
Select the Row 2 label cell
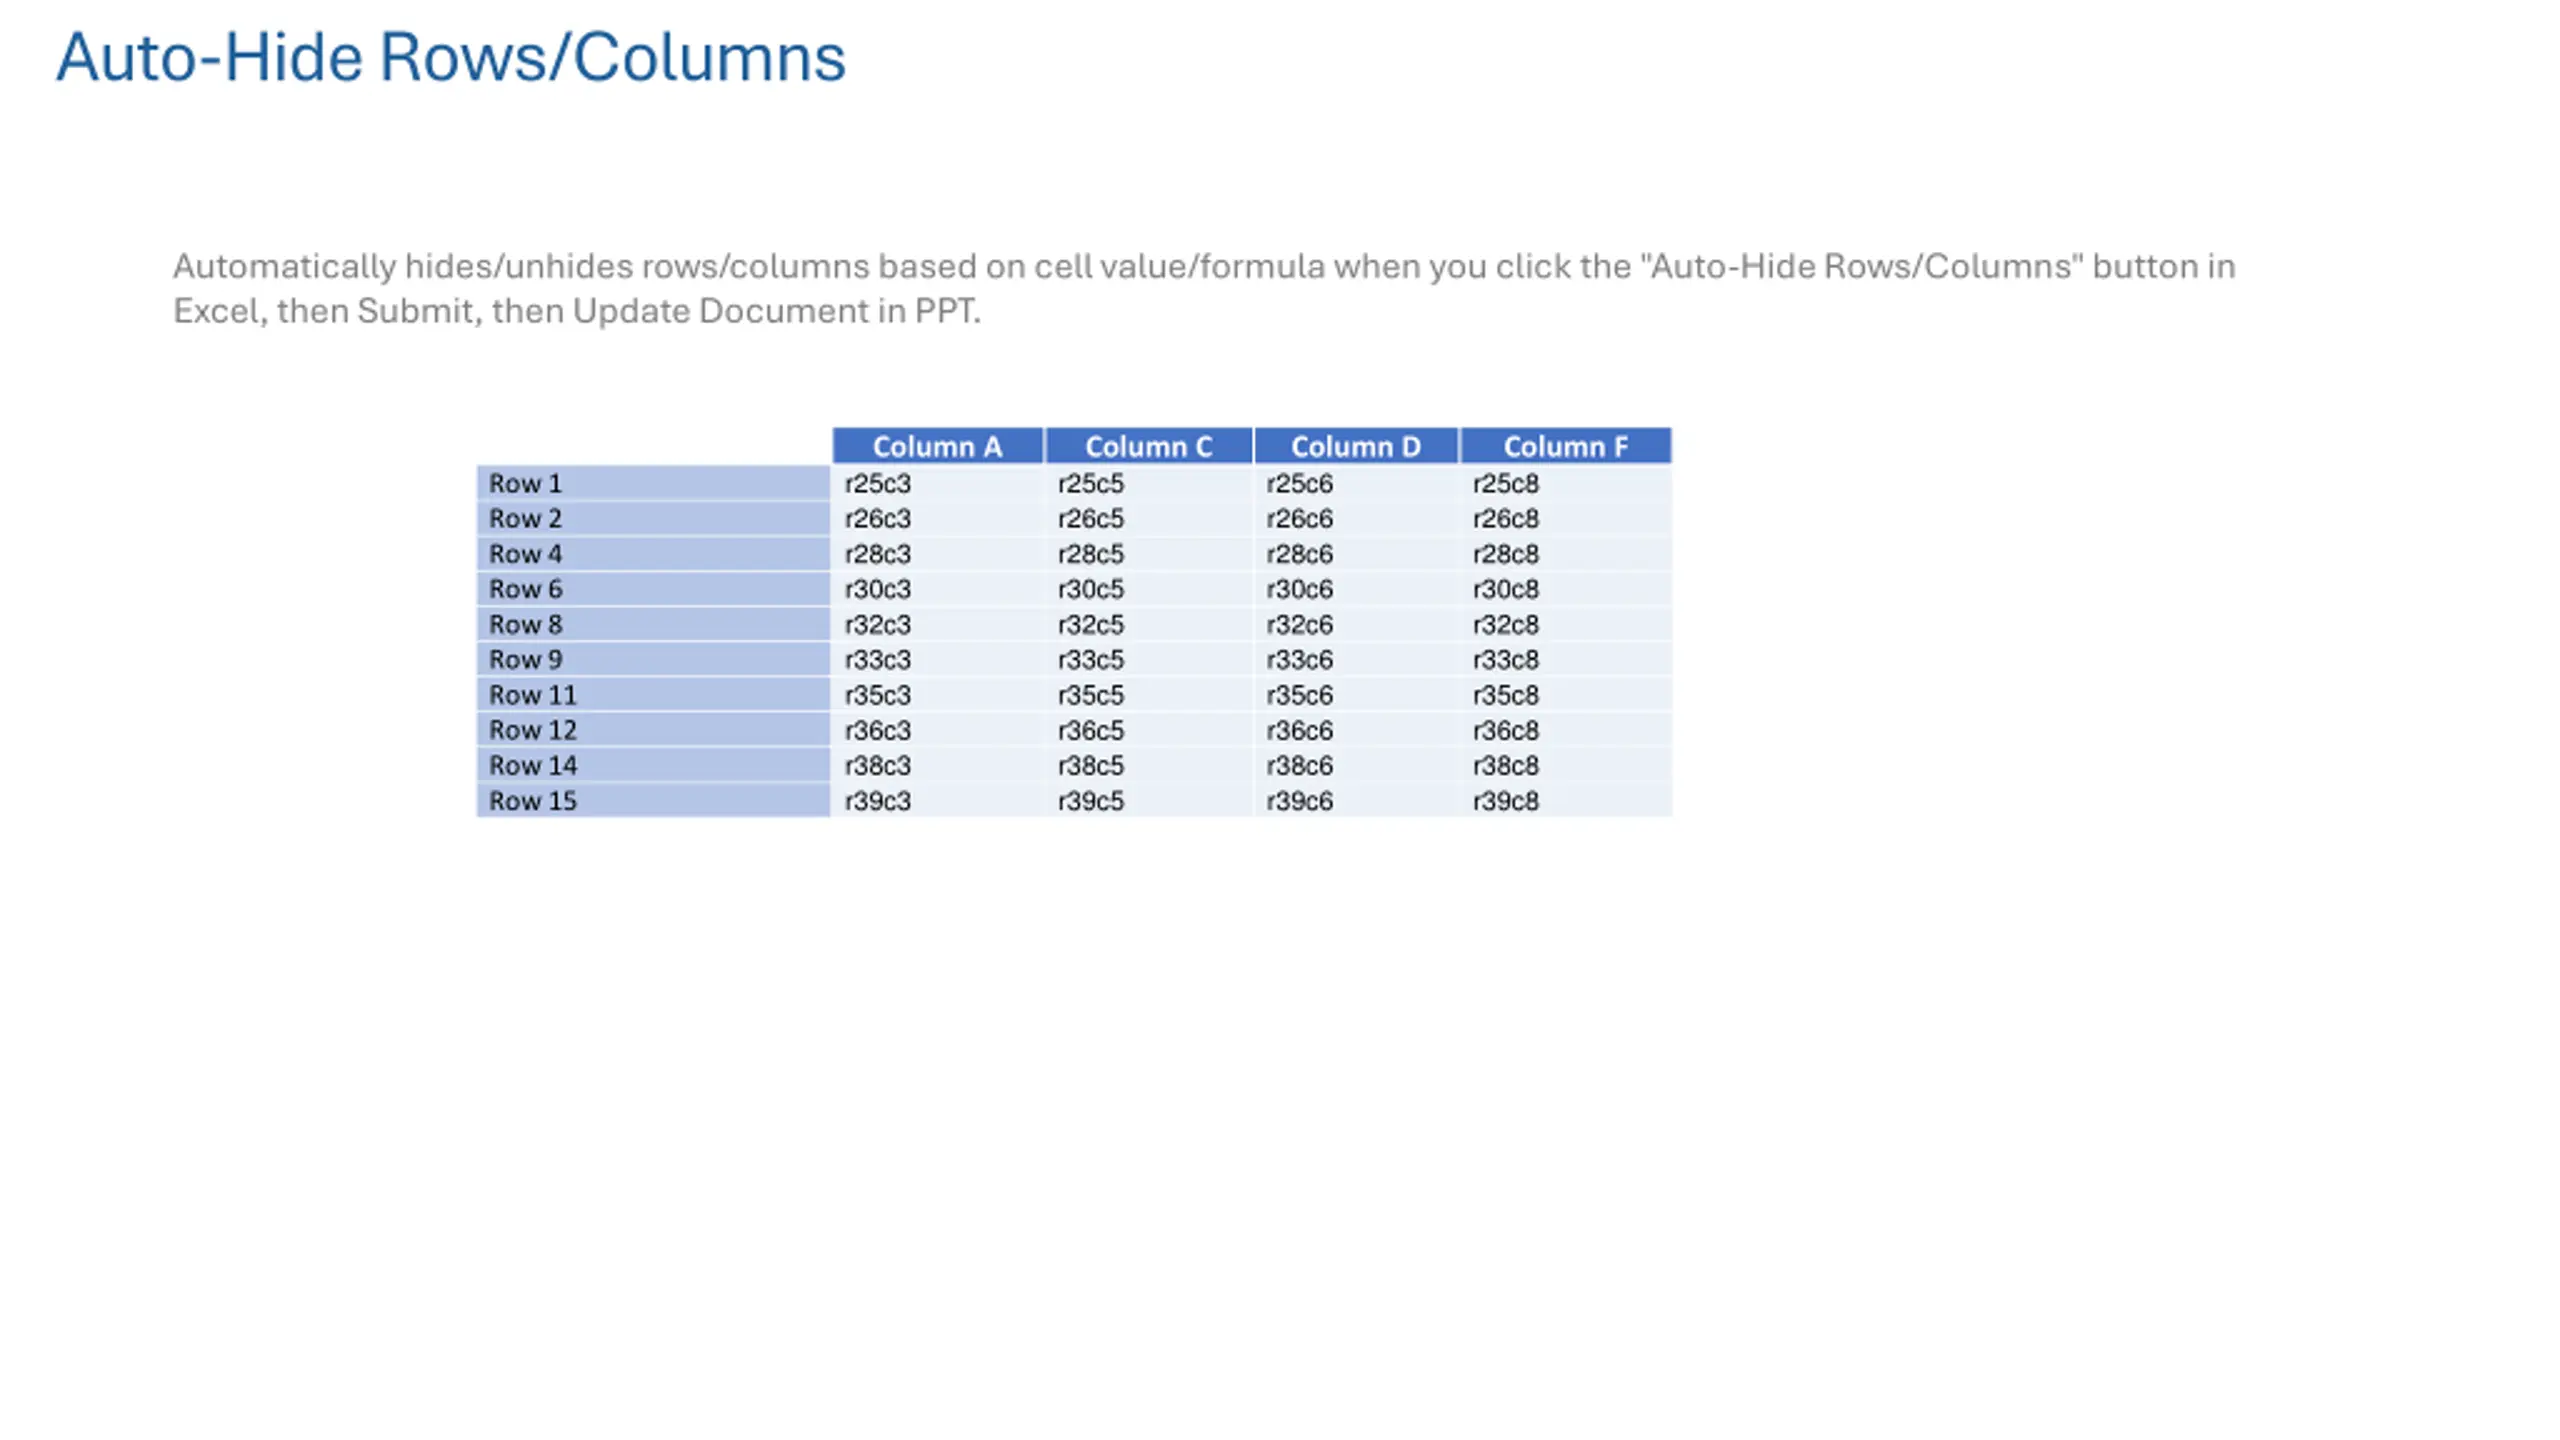653,518
